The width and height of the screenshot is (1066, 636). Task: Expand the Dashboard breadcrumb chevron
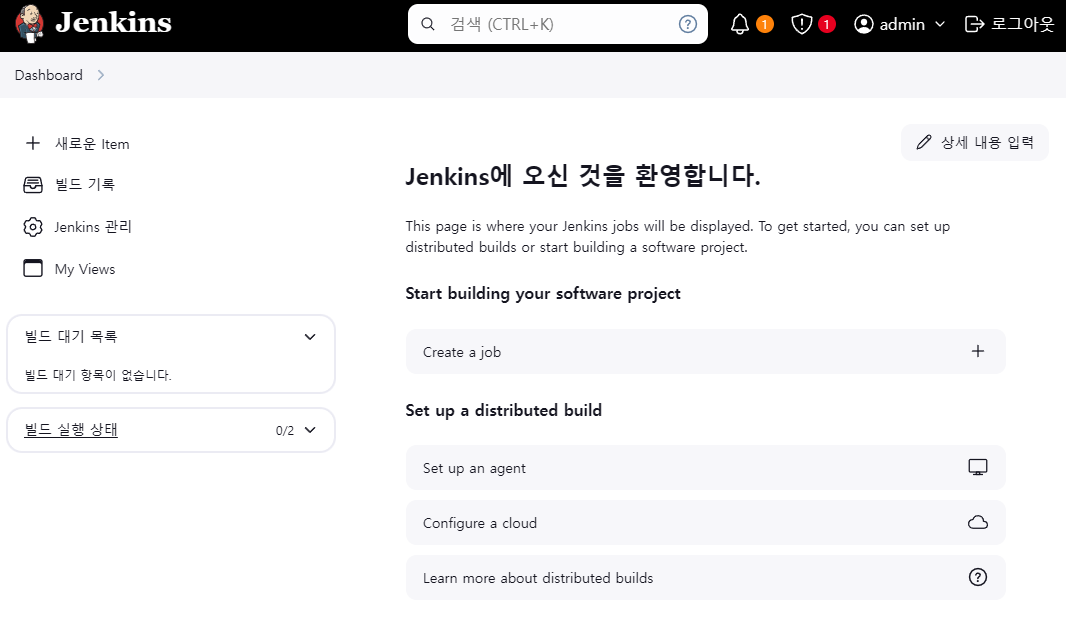[101, 75]
